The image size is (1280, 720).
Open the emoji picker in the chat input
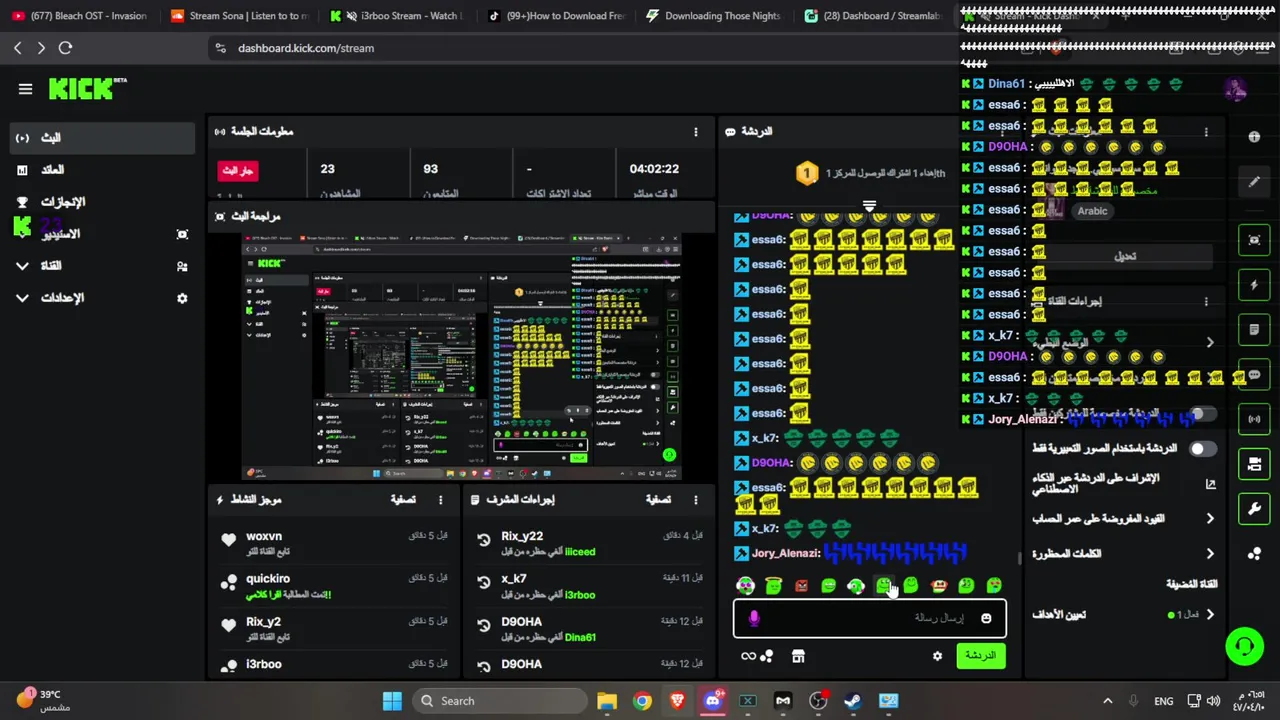click(x=986, y=618)
